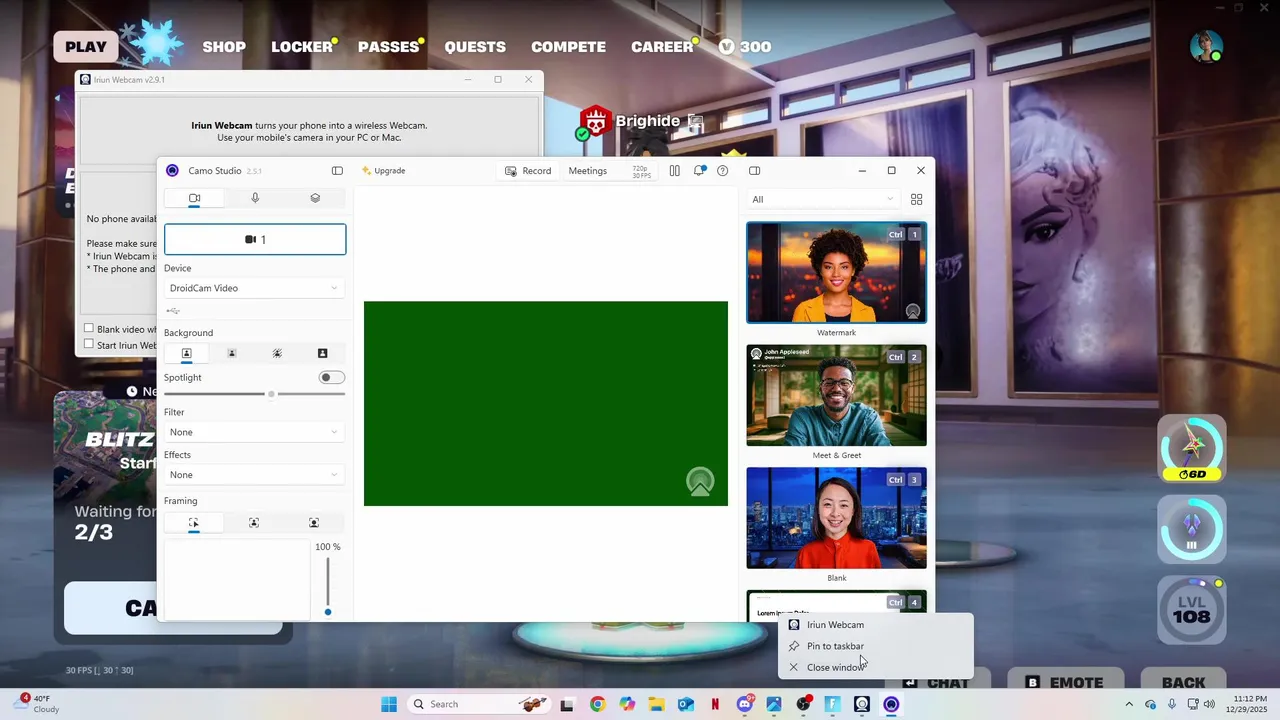
Task: Open the SHOP tab in the game
Action: pyautogui.click(x=224, y=47)
